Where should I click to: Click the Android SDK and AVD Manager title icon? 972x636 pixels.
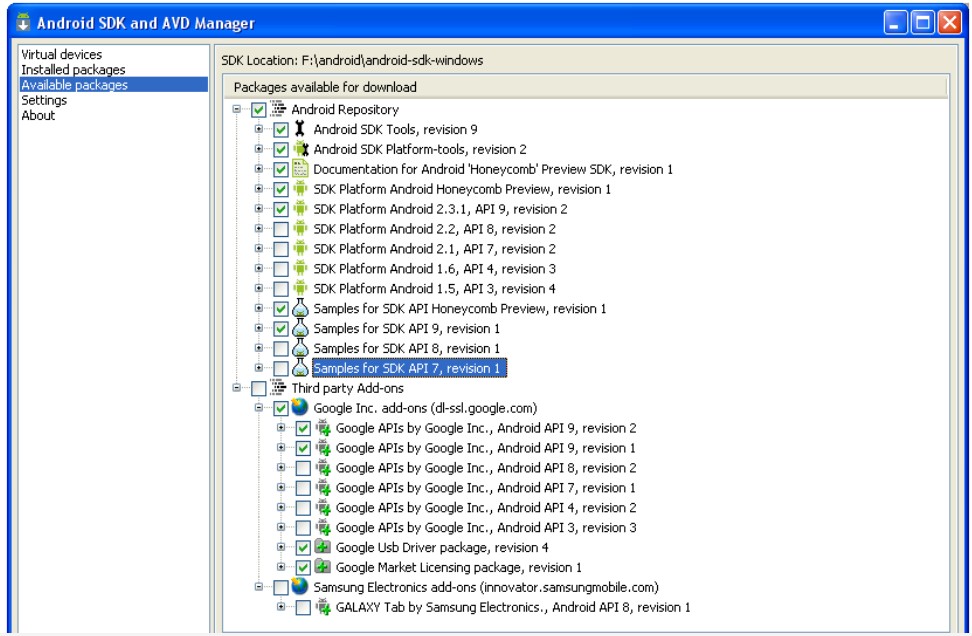pyautogui.click(x=23, y=22)
